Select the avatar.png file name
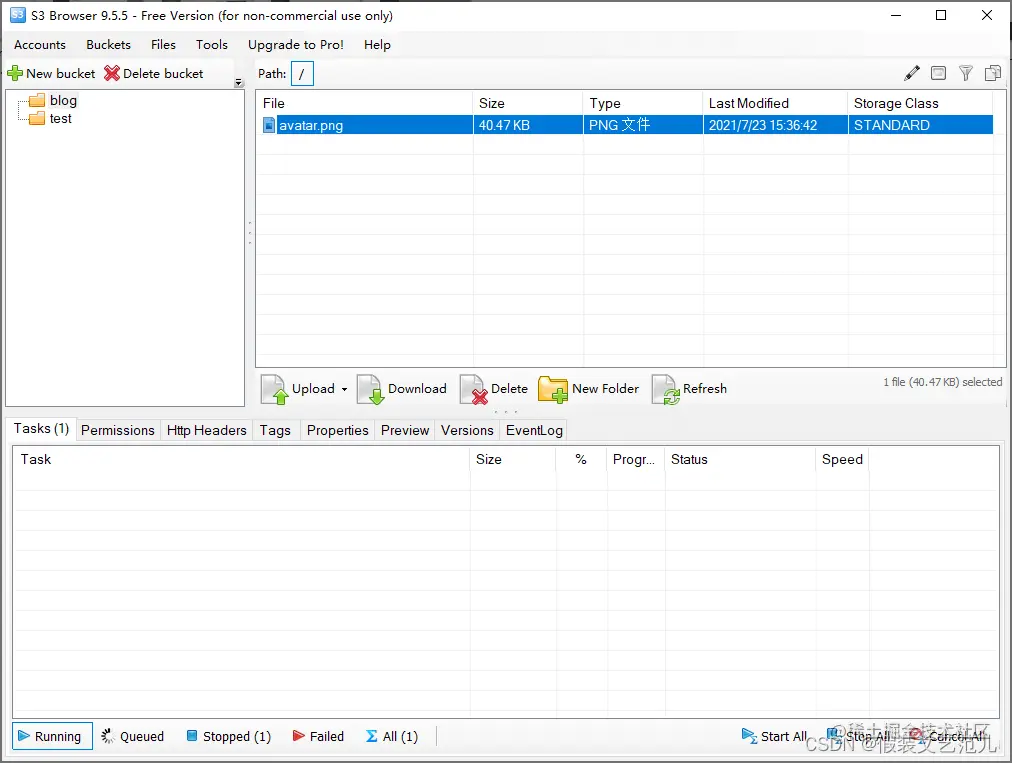This screenshot has height=763, width=1012. point(311,125)
